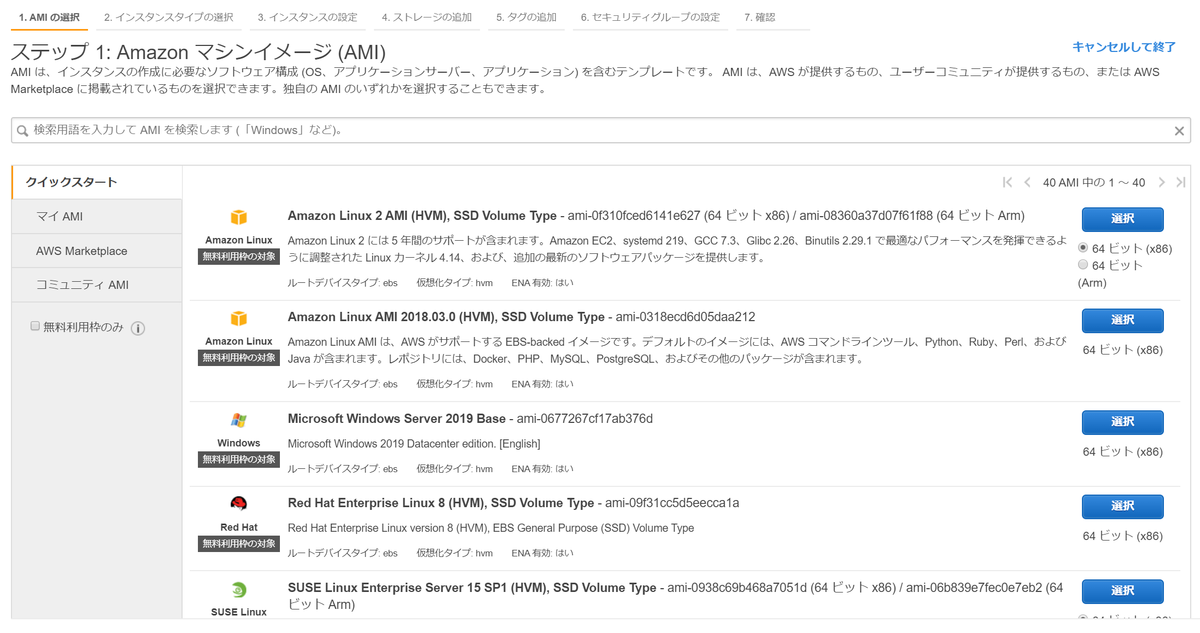Click the Amazon Linux AMI 2018.03.0 cube icon
The height and width of the screenshot is (633, 1200).
[x=238, y=316]
